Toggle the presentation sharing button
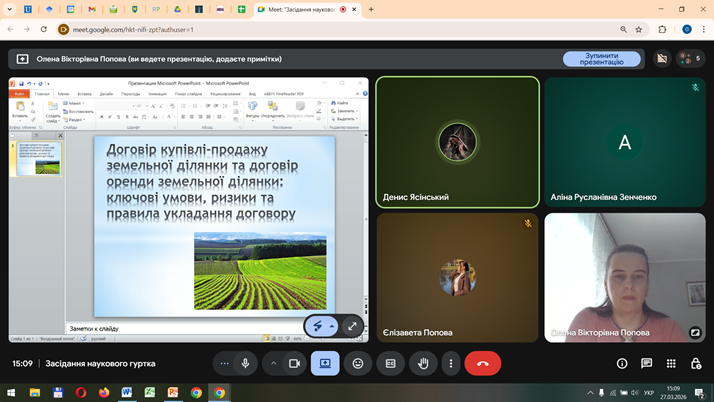The image size is (714, 402). tap(324, 363)
